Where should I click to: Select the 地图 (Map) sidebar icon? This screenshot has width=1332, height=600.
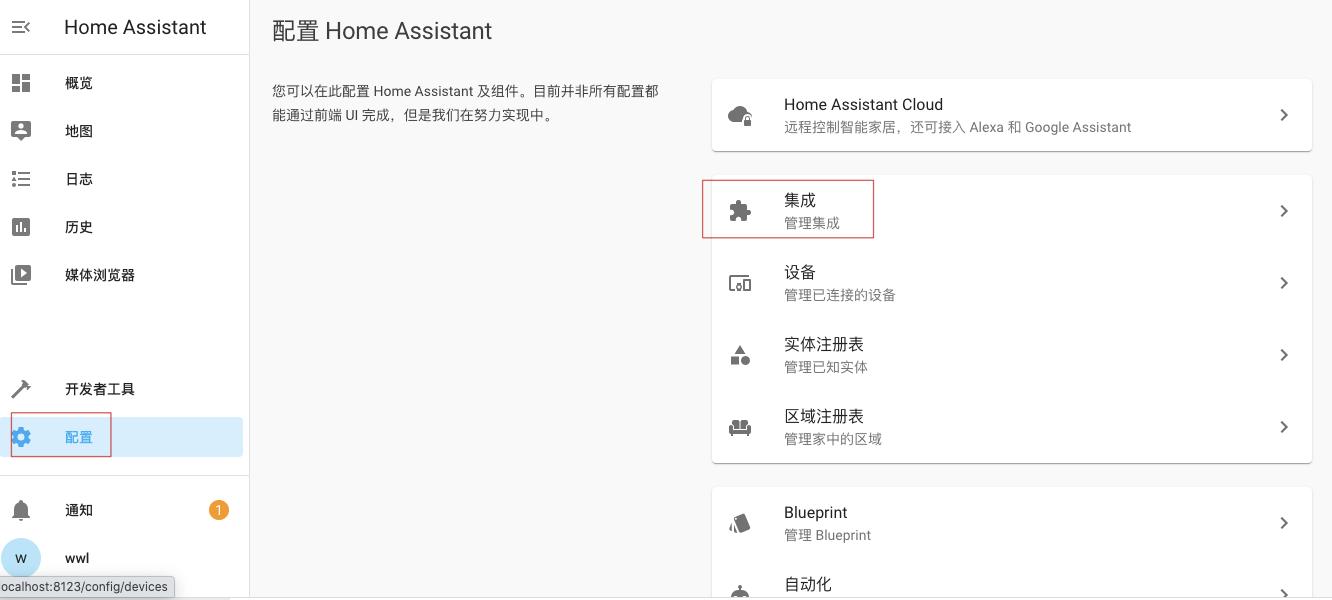point(21,131)
